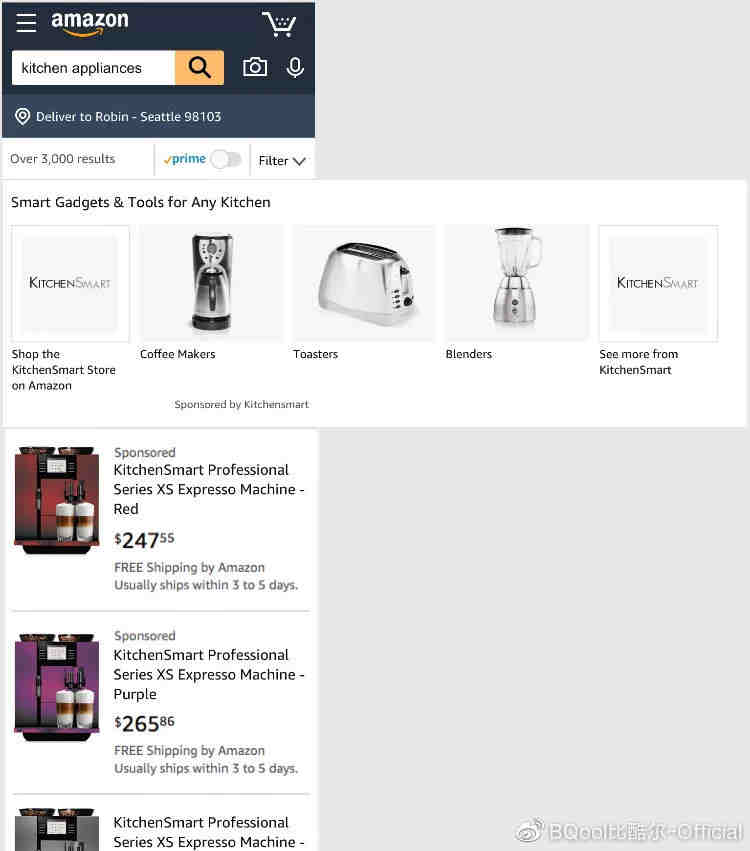Click the orange search magnifier button
This screenshot has width=750, height=851.
tap(199, 68)
